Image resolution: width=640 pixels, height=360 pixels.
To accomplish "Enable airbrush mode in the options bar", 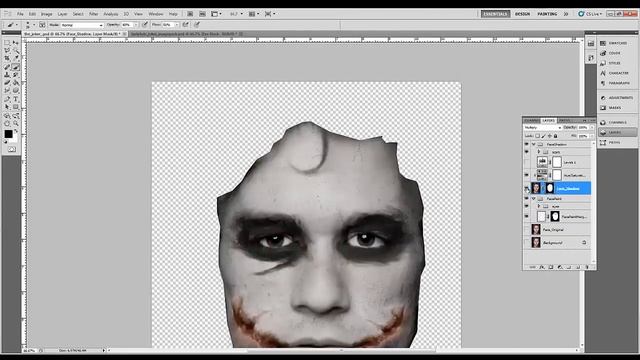I will (186, 25).
